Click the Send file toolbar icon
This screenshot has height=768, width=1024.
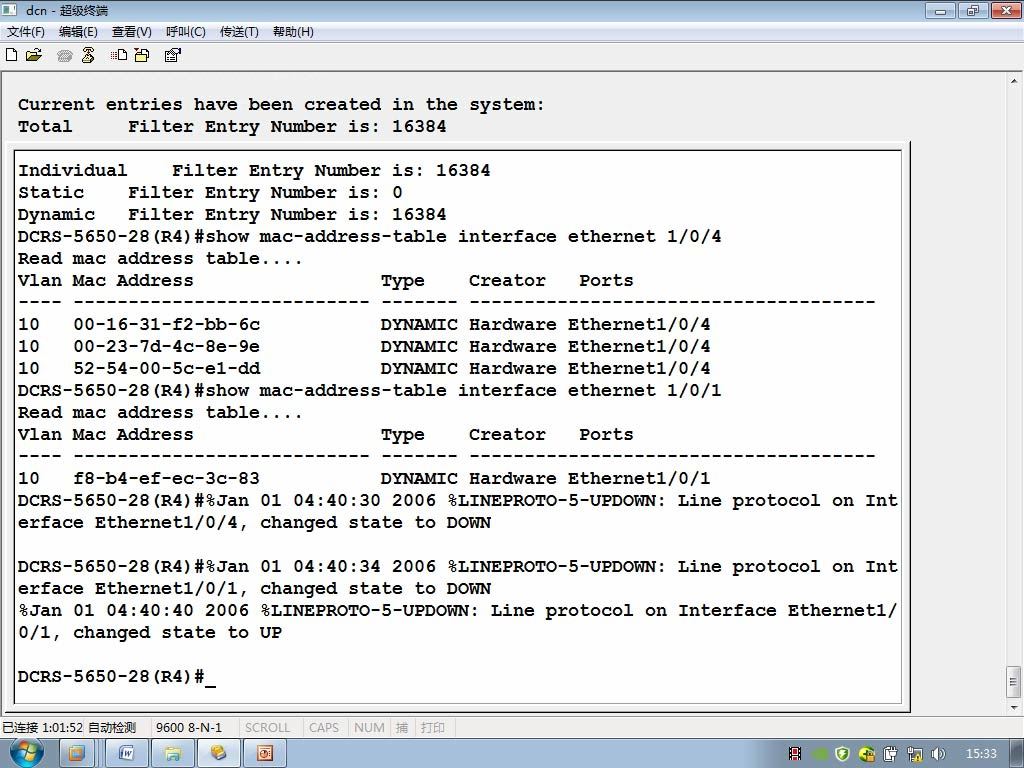click(119, 56)
